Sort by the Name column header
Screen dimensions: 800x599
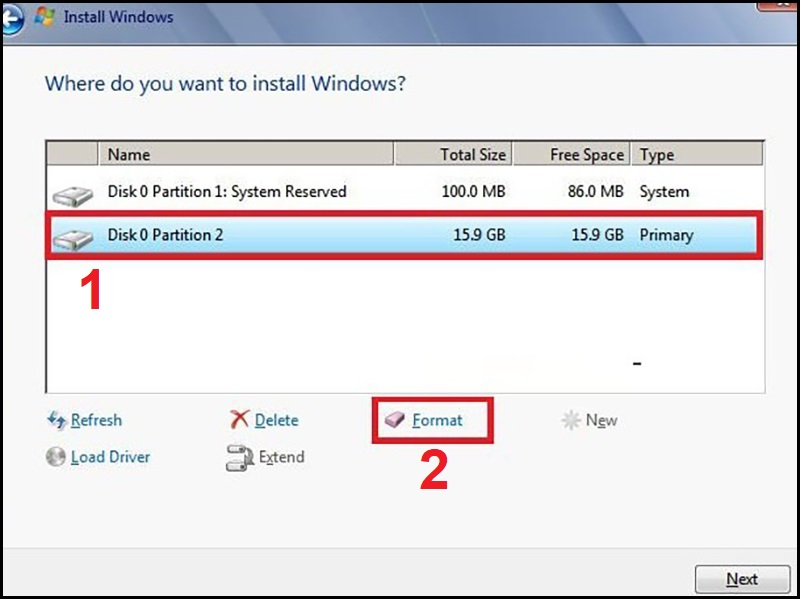click(245, 154)
